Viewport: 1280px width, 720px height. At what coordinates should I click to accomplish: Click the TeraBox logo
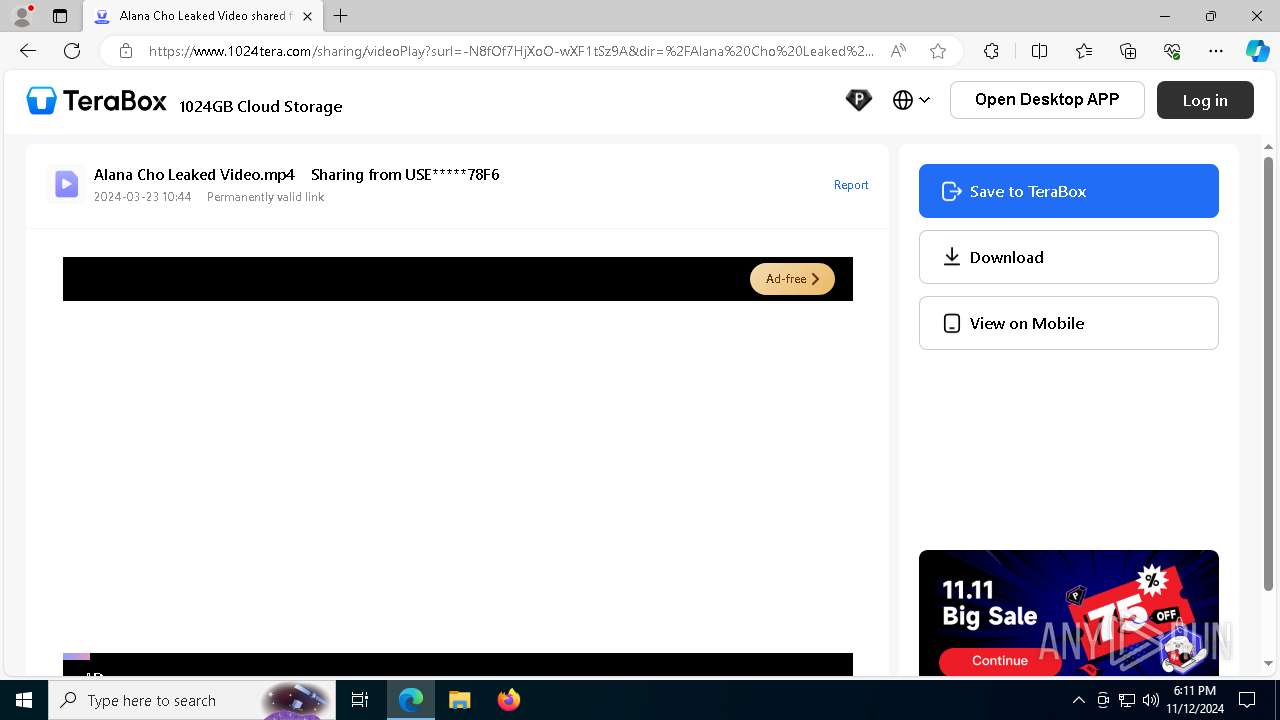(96, 100)
